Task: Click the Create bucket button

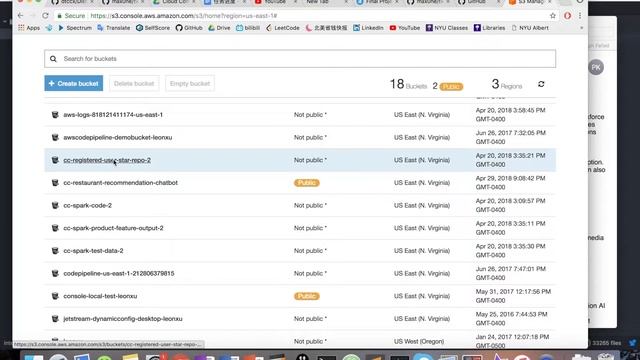Action: point(73,83)
